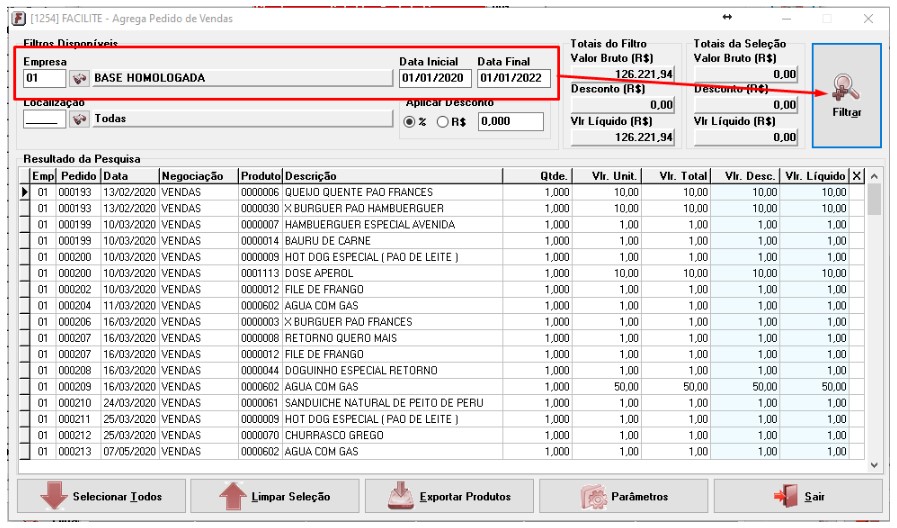Select row RETORNO QUERO MAIS

[442, 338]
